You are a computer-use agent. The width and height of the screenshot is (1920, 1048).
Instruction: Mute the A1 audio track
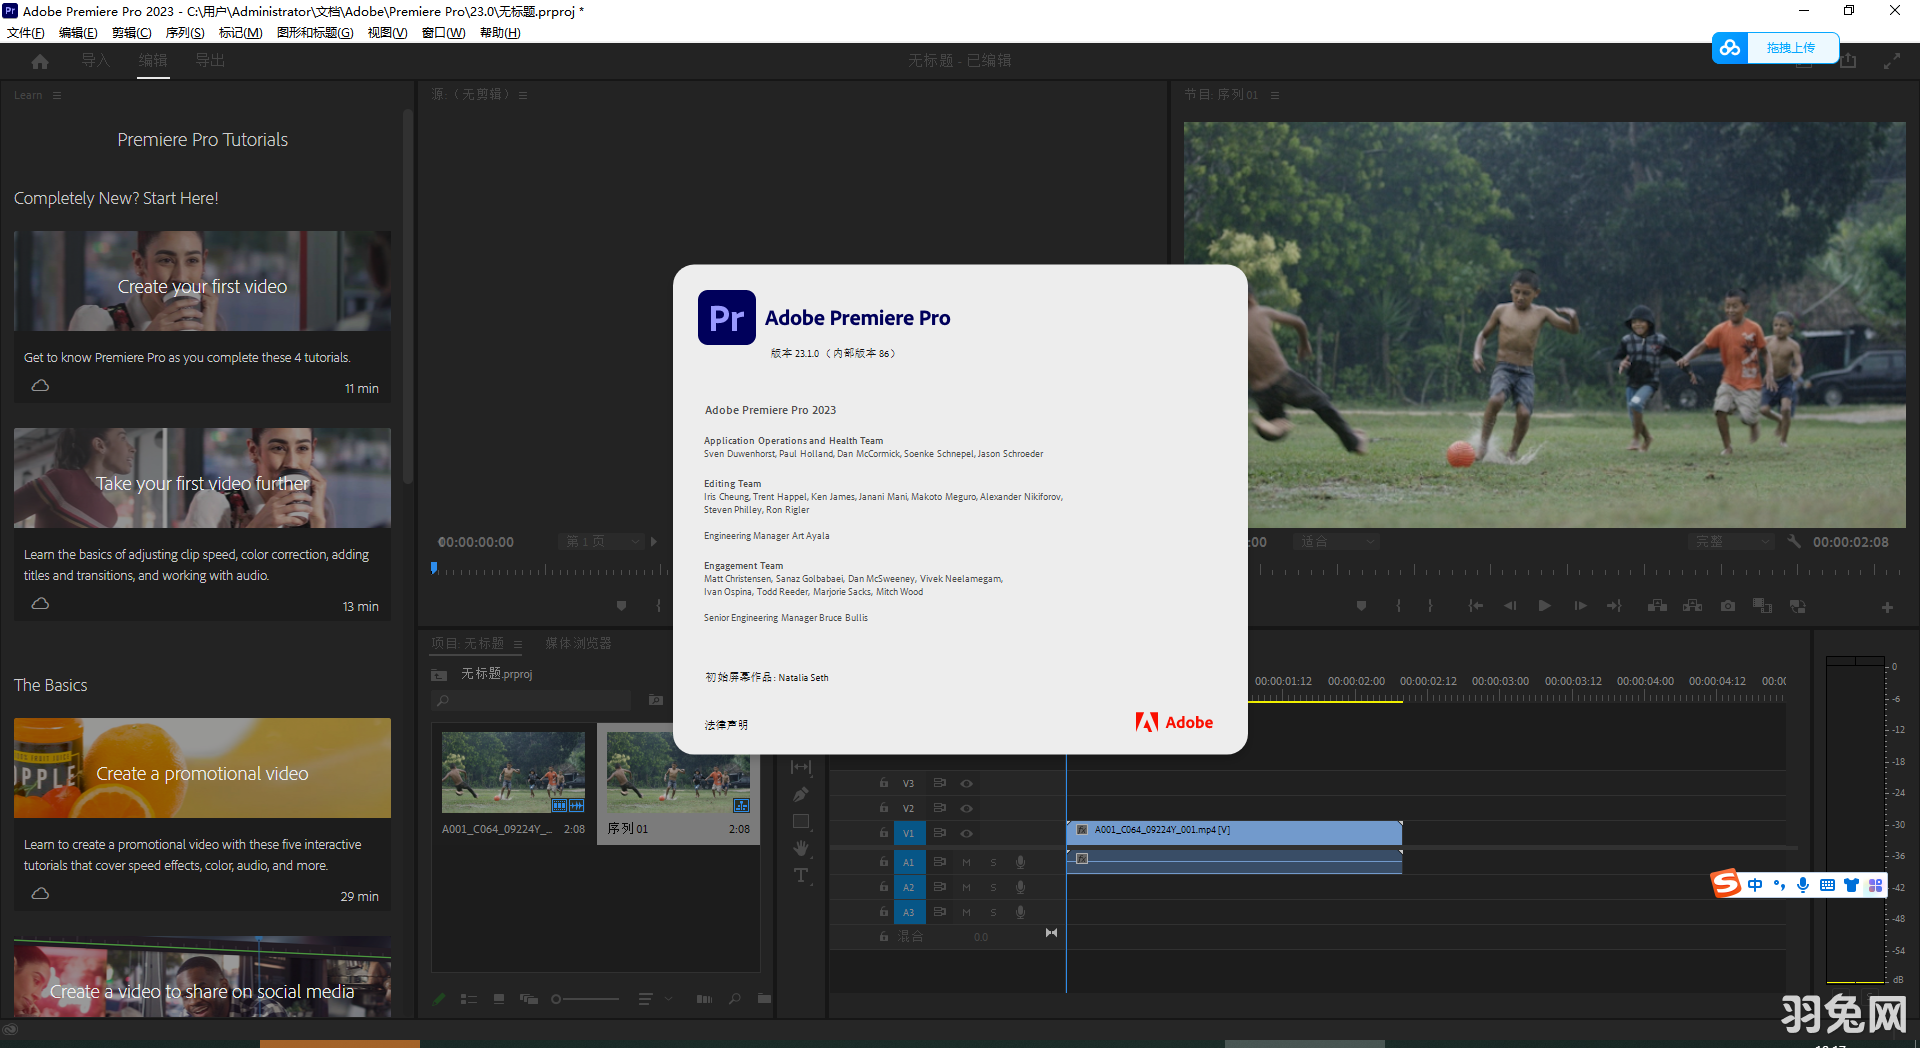pyautogui.click(x=966, y=861)
